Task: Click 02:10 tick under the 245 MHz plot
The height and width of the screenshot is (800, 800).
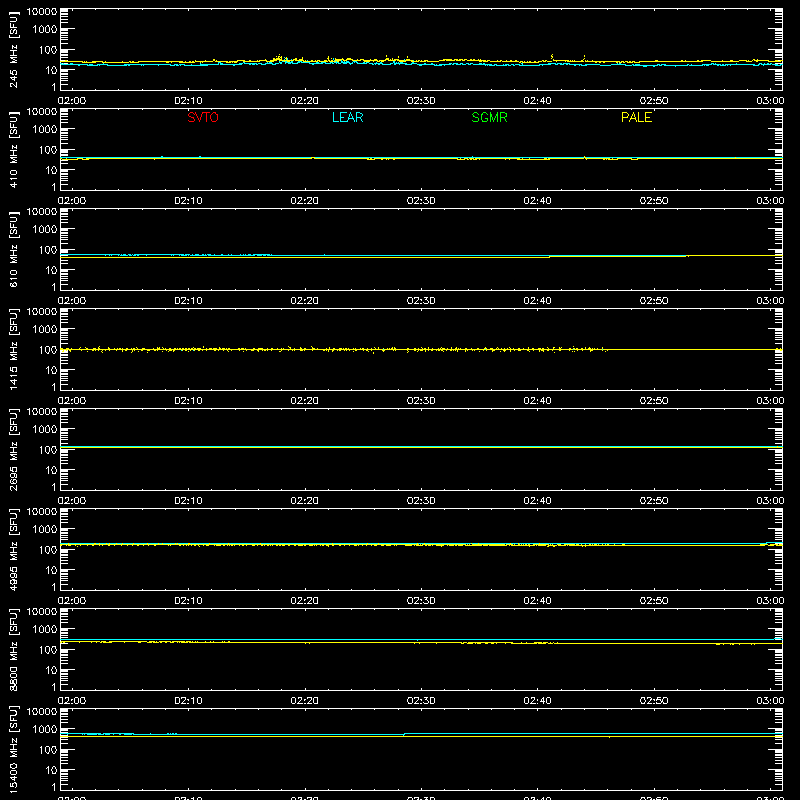Action: coord(188,101)
